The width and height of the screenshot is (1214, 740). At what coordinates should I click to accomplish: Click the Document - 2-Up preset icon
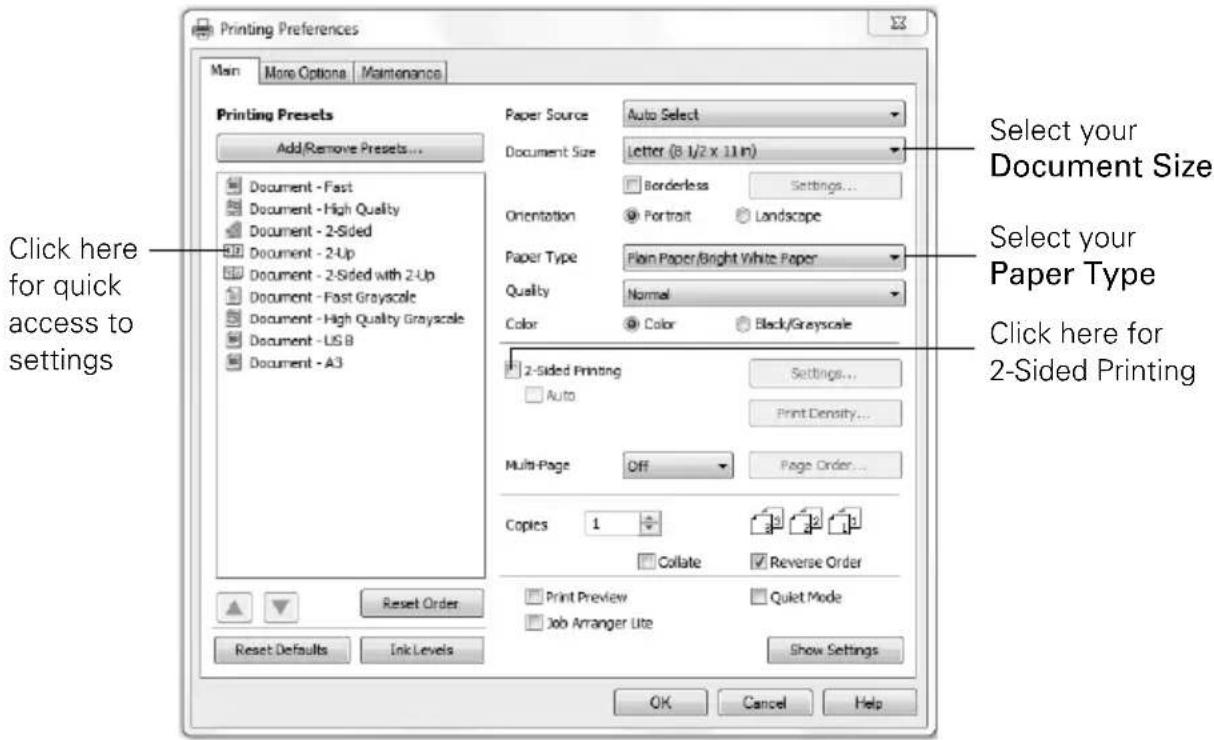(236, 252)
